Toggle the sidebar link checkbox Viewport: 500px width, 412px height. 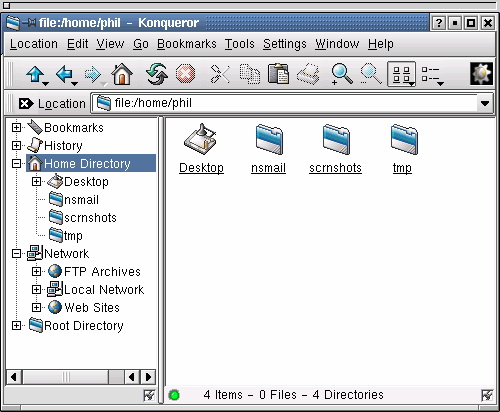149,395
